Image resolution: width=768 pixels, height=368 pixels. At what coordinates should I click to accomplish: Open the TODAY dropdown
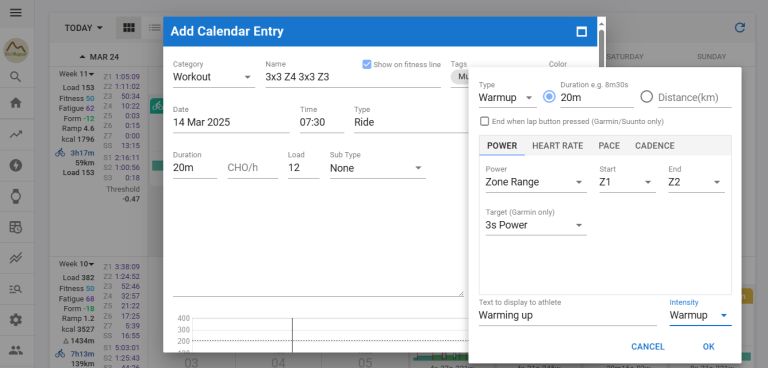[x=84, y=28]
